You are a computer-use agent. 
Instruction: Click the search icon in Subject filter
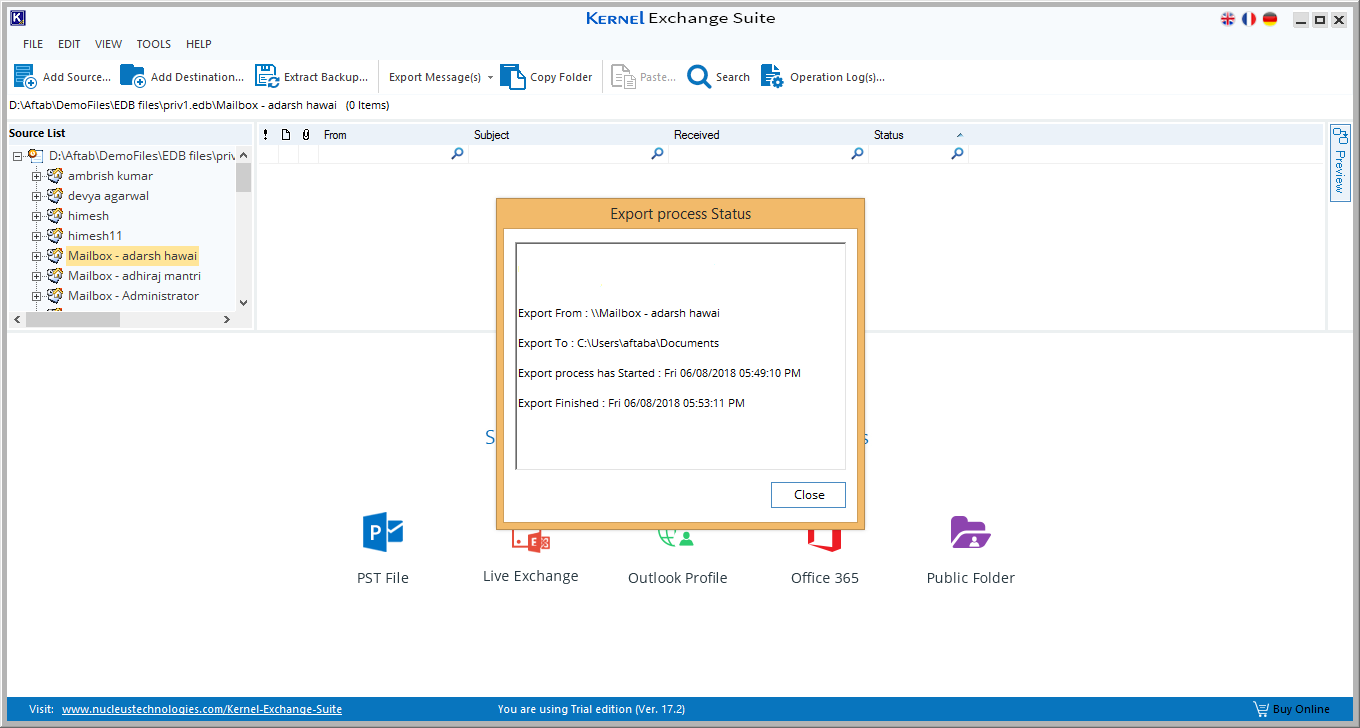coord(657,154)
